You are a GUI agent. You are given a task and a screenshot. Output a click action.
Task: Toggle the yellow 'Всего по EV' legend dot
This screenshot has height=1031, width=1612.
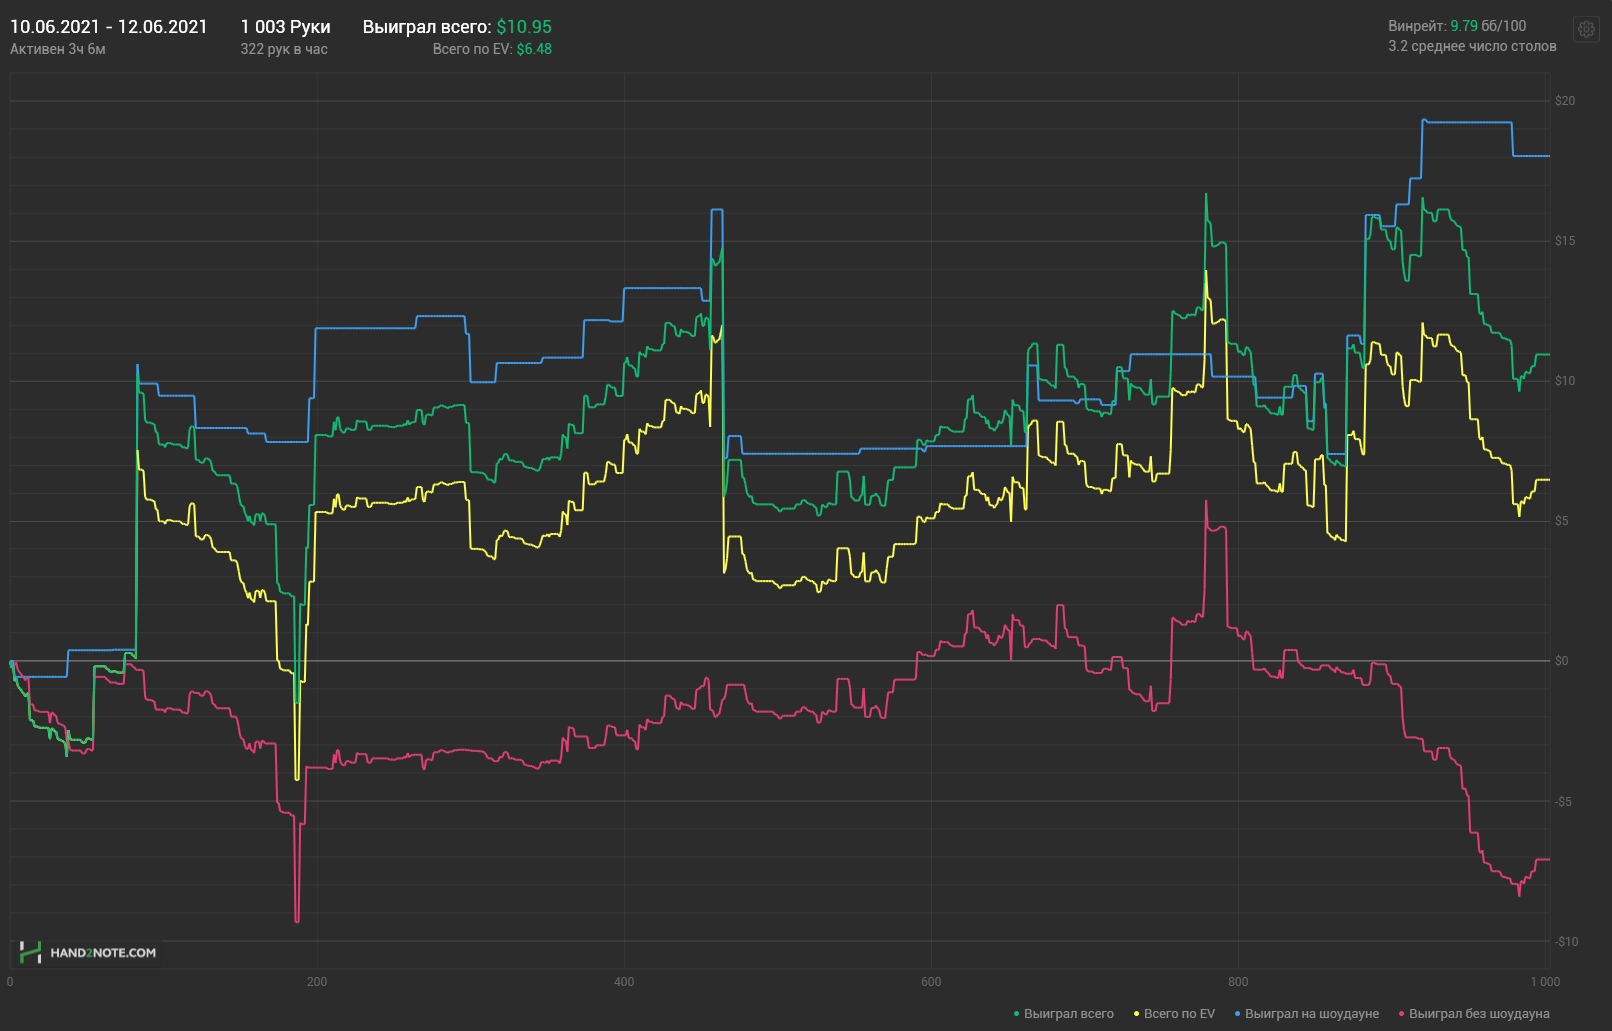coord(1136,1014)
